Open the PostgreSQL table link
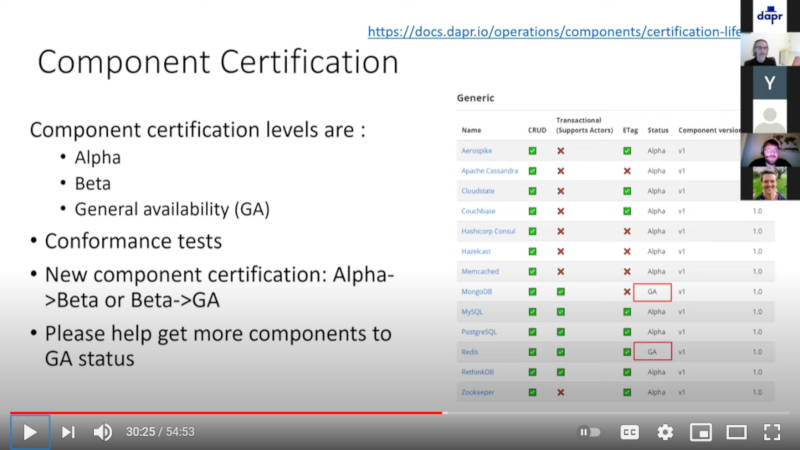800x450 pixels. (479, 332)
